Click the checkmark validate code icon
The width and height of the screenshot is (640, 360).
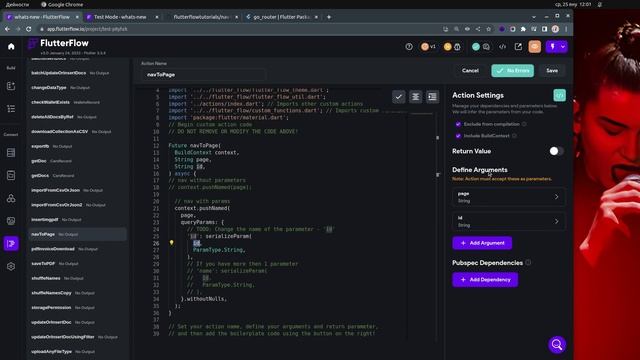(399, 97)
